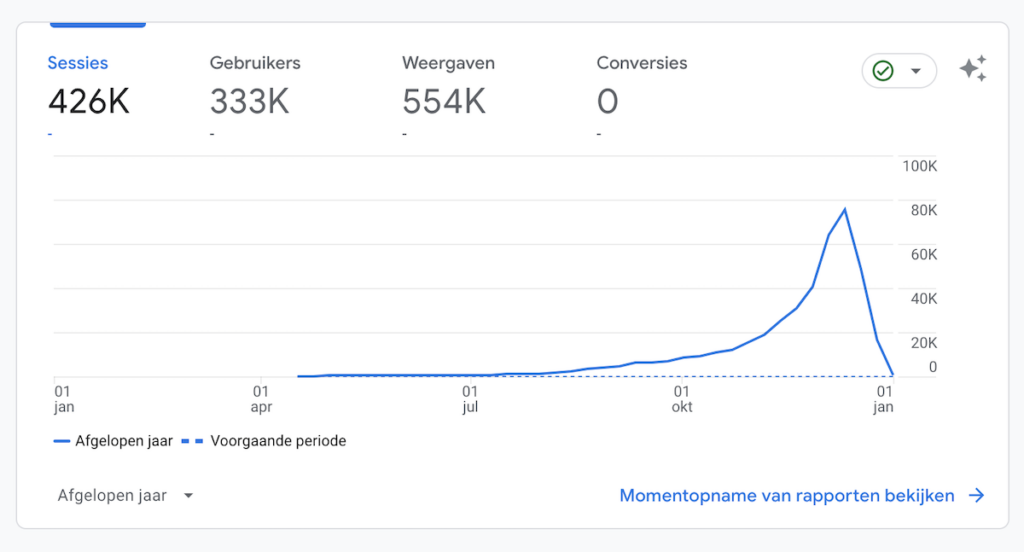1024x552 pixels.
Task: Click the arrow icon after Momentopname link
Action: point(977,496)
